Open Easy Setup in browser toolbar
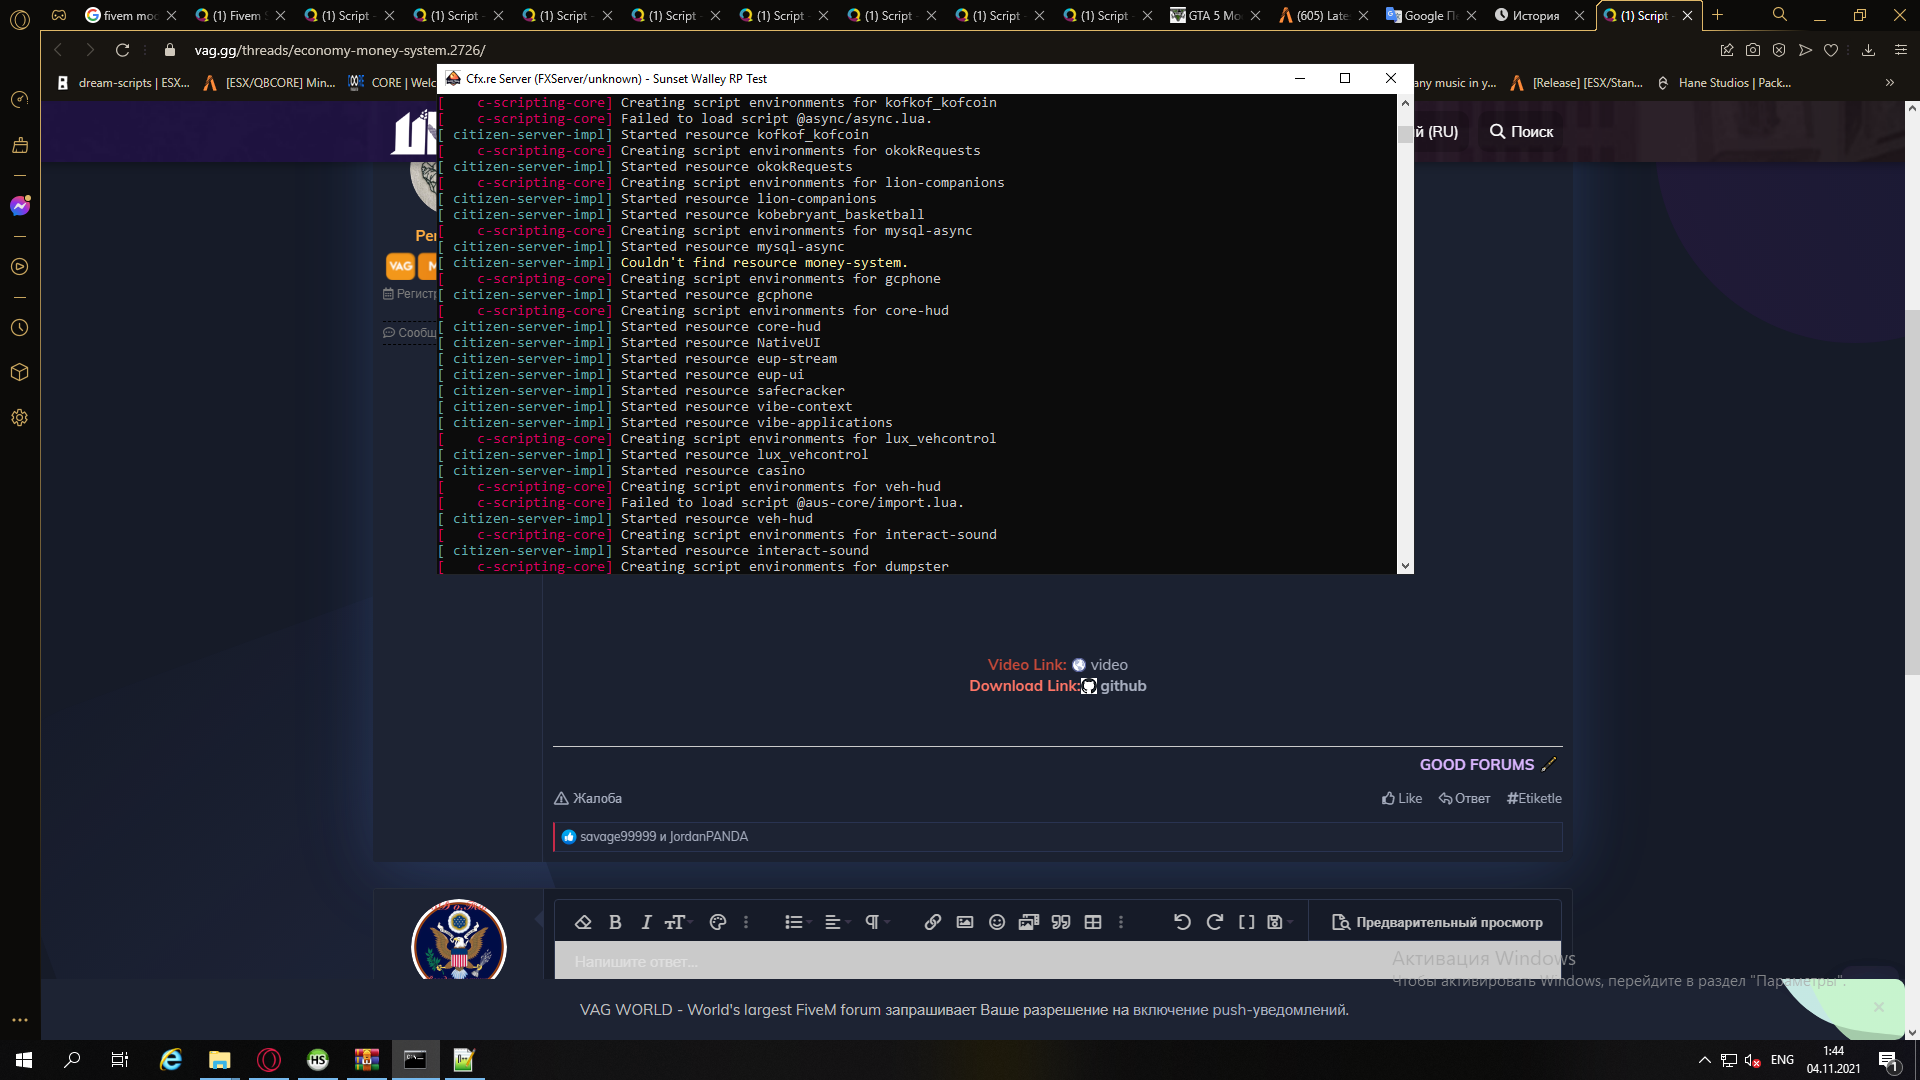Image resolution: width=1920 pixels, height=1080 pixels. pyautogui.click(x=1901, y=50)
